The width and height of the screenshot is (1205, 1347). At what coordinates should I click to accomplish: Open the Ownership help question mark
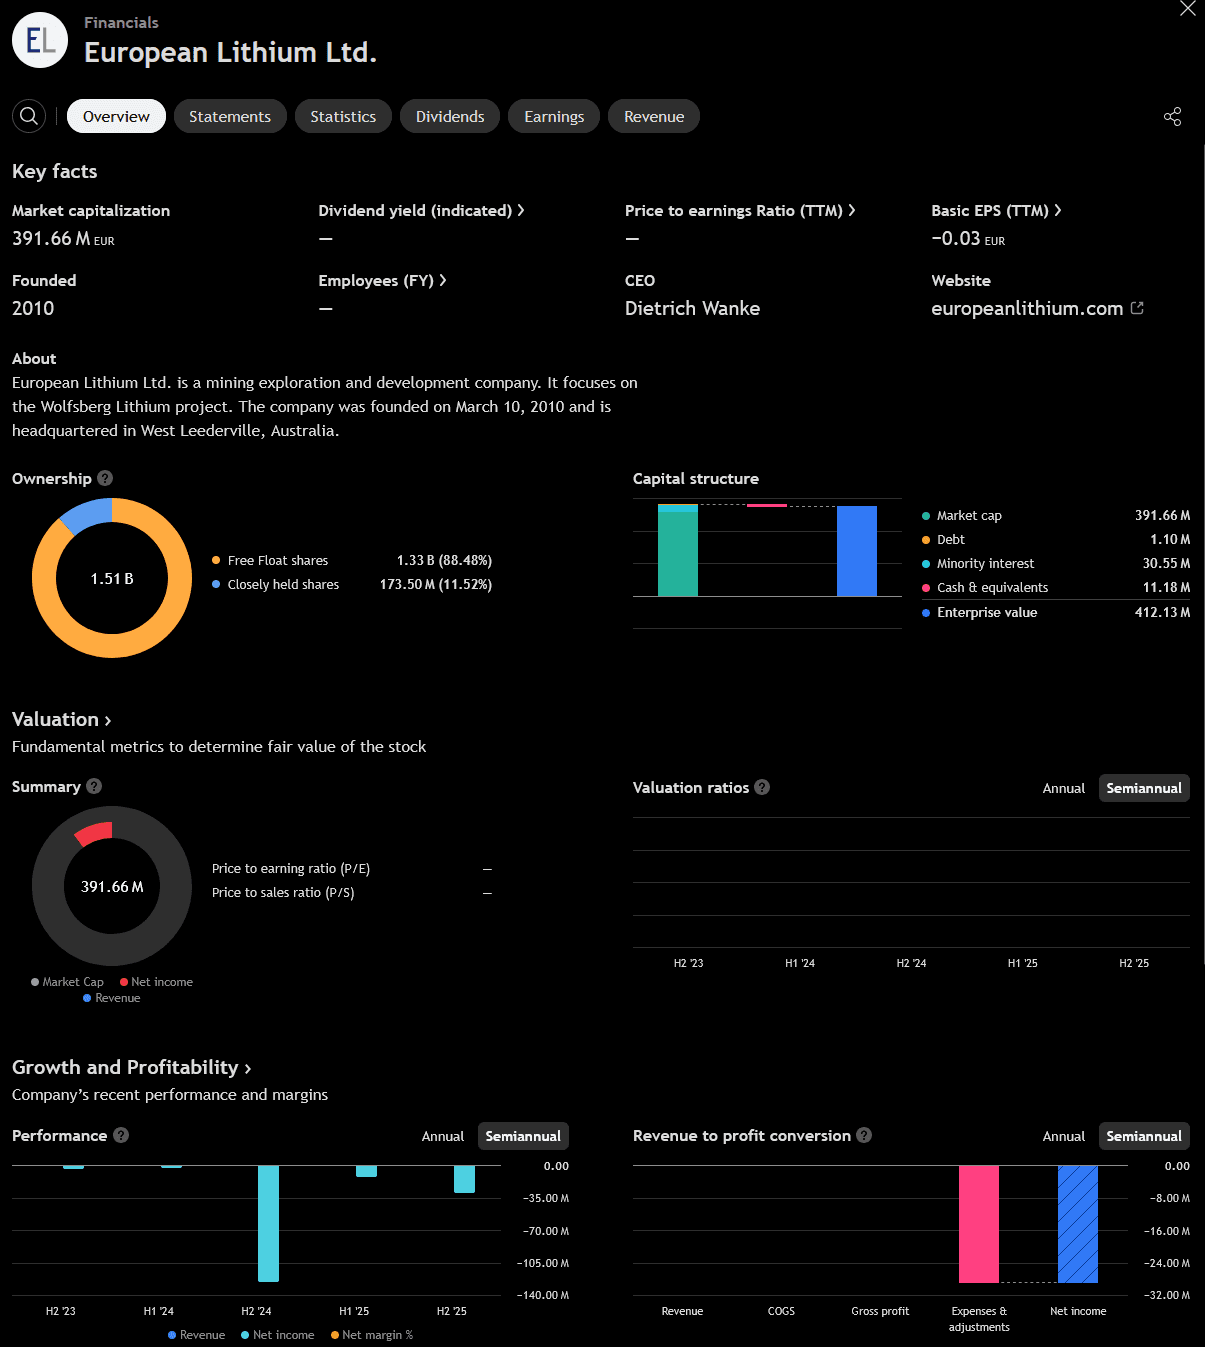pyautogui.click(x=105, y=478)
